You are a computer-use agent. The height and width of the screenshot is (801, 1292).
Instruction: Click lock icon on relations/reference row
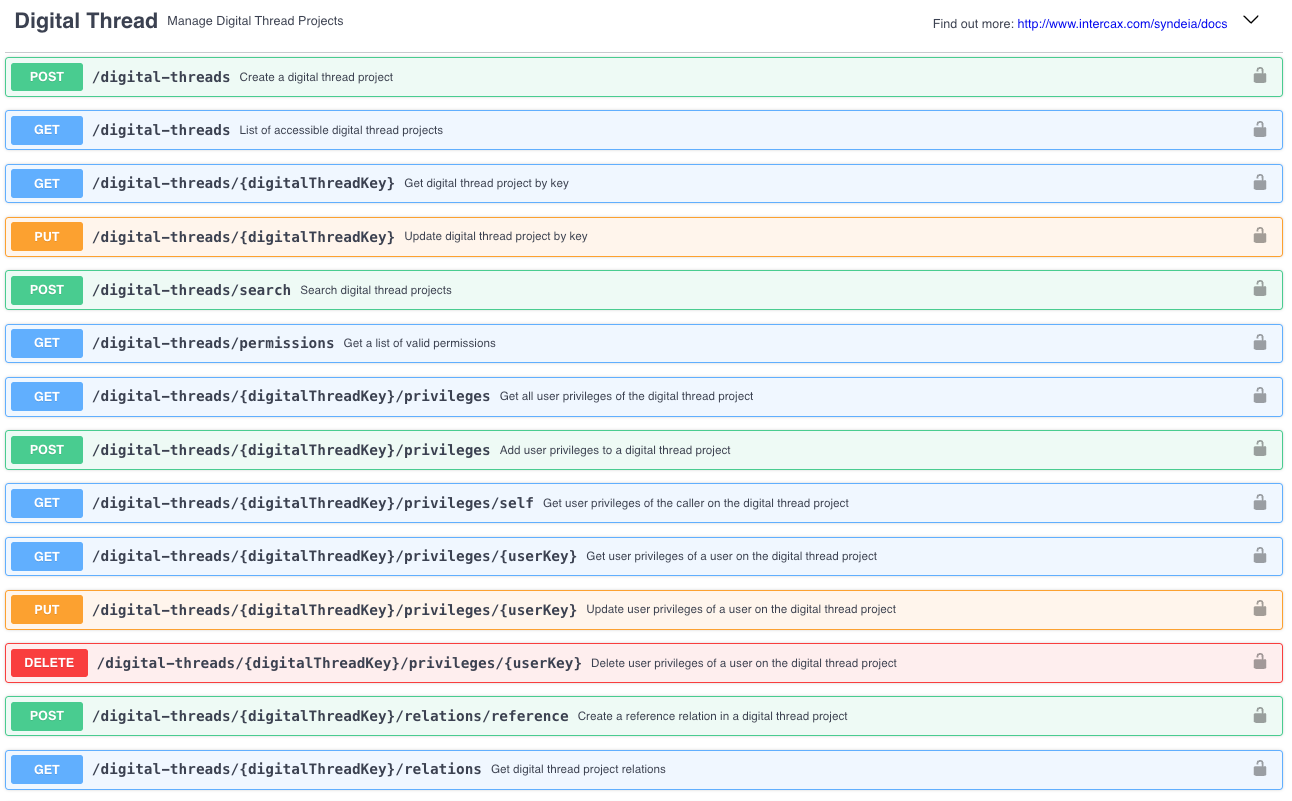pyautogui.click(x=1259, y=715)
